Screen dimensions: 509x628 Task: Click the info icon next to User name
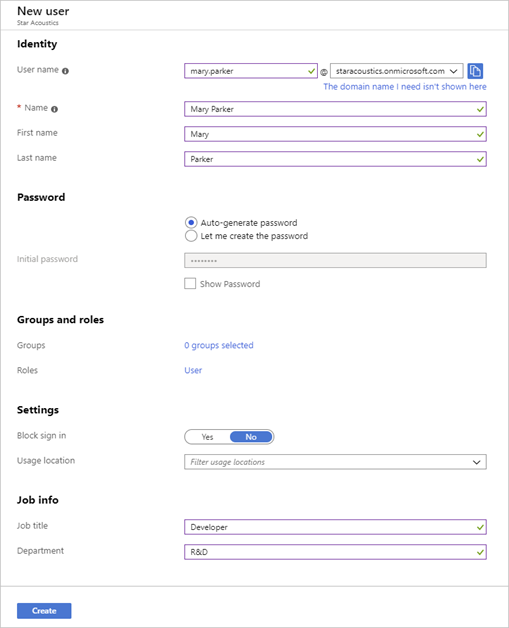[65, 71]
